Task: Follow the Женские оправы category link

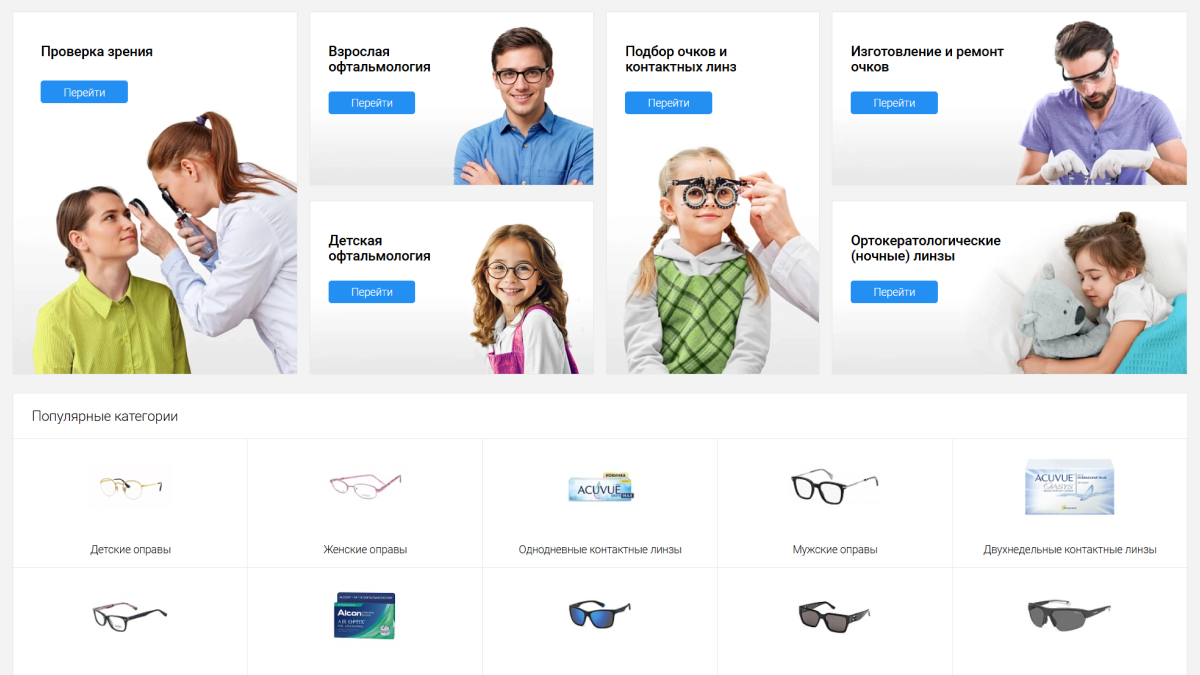Action: (365, 550)
